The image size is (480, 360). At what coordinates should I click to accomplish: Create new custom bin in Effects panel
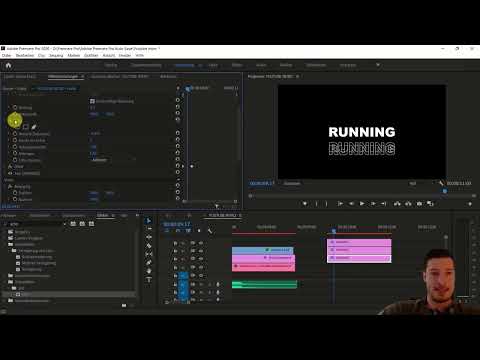[x=124, y=305]
